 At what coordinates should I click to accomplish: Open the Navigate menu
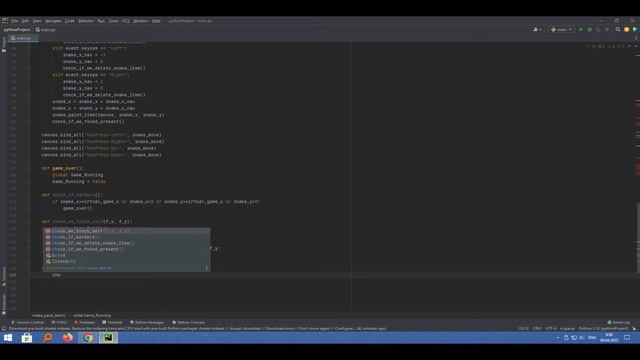pos(53,21)
